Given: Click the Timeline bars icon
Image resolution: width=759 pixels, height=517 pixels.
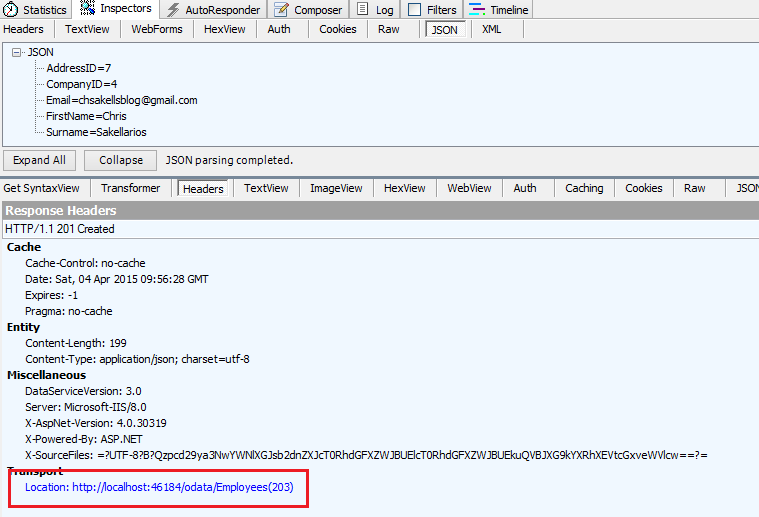Looking at the screenshot, I should click(x=477, y=10).
